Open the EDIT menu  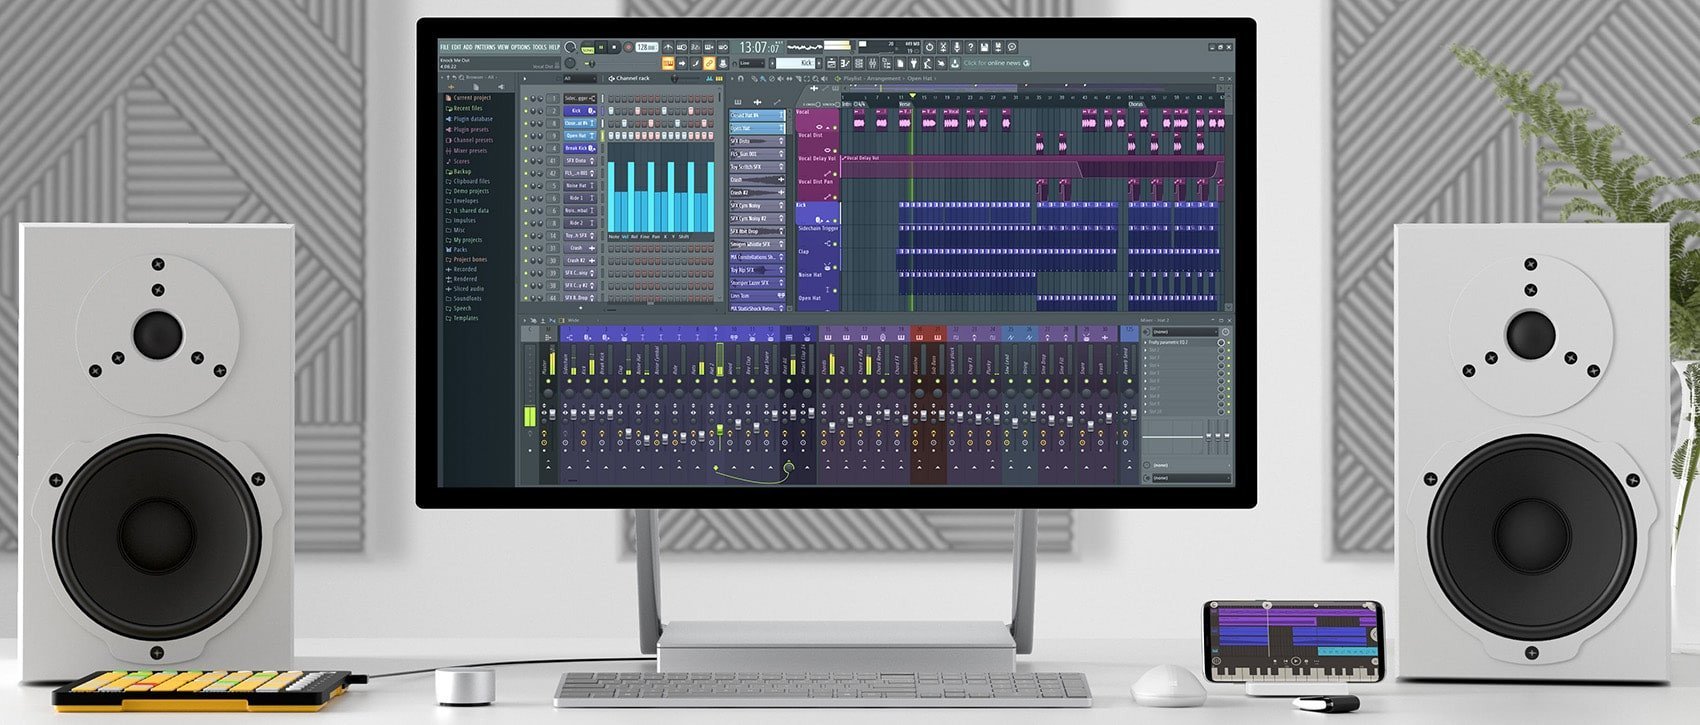455,47
